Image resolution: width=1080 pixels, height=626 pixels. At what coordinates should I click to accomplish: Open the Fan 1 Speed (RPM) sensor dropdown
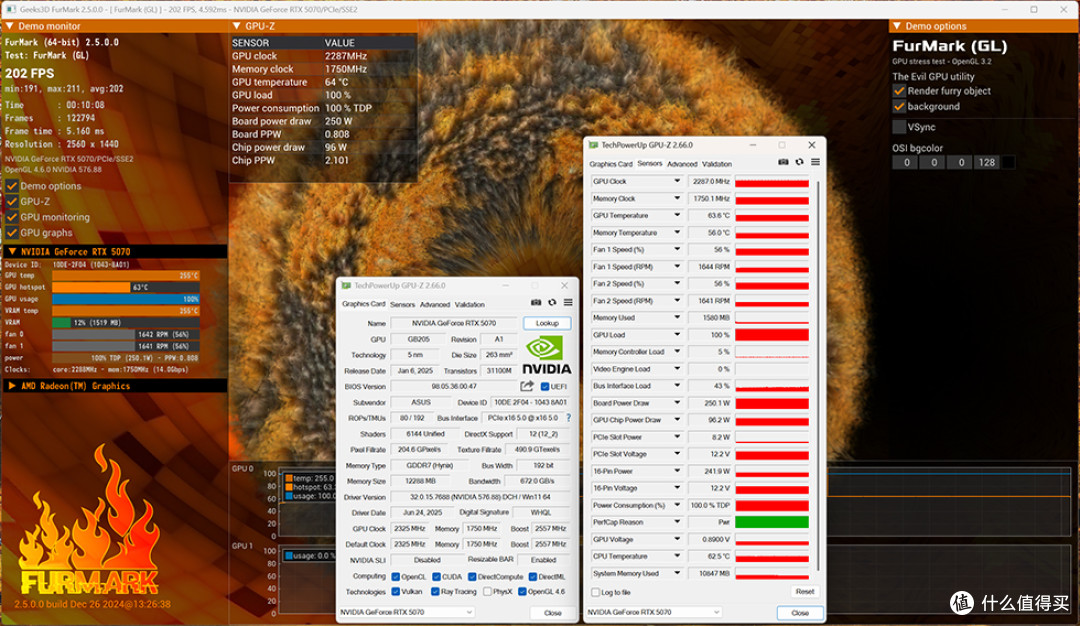click(677, 267)
